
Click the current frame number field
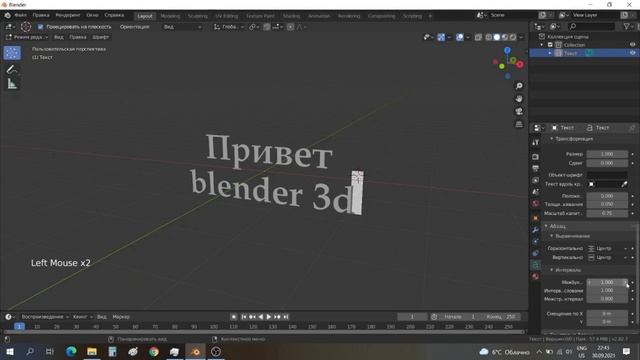[x=412, y=317]
